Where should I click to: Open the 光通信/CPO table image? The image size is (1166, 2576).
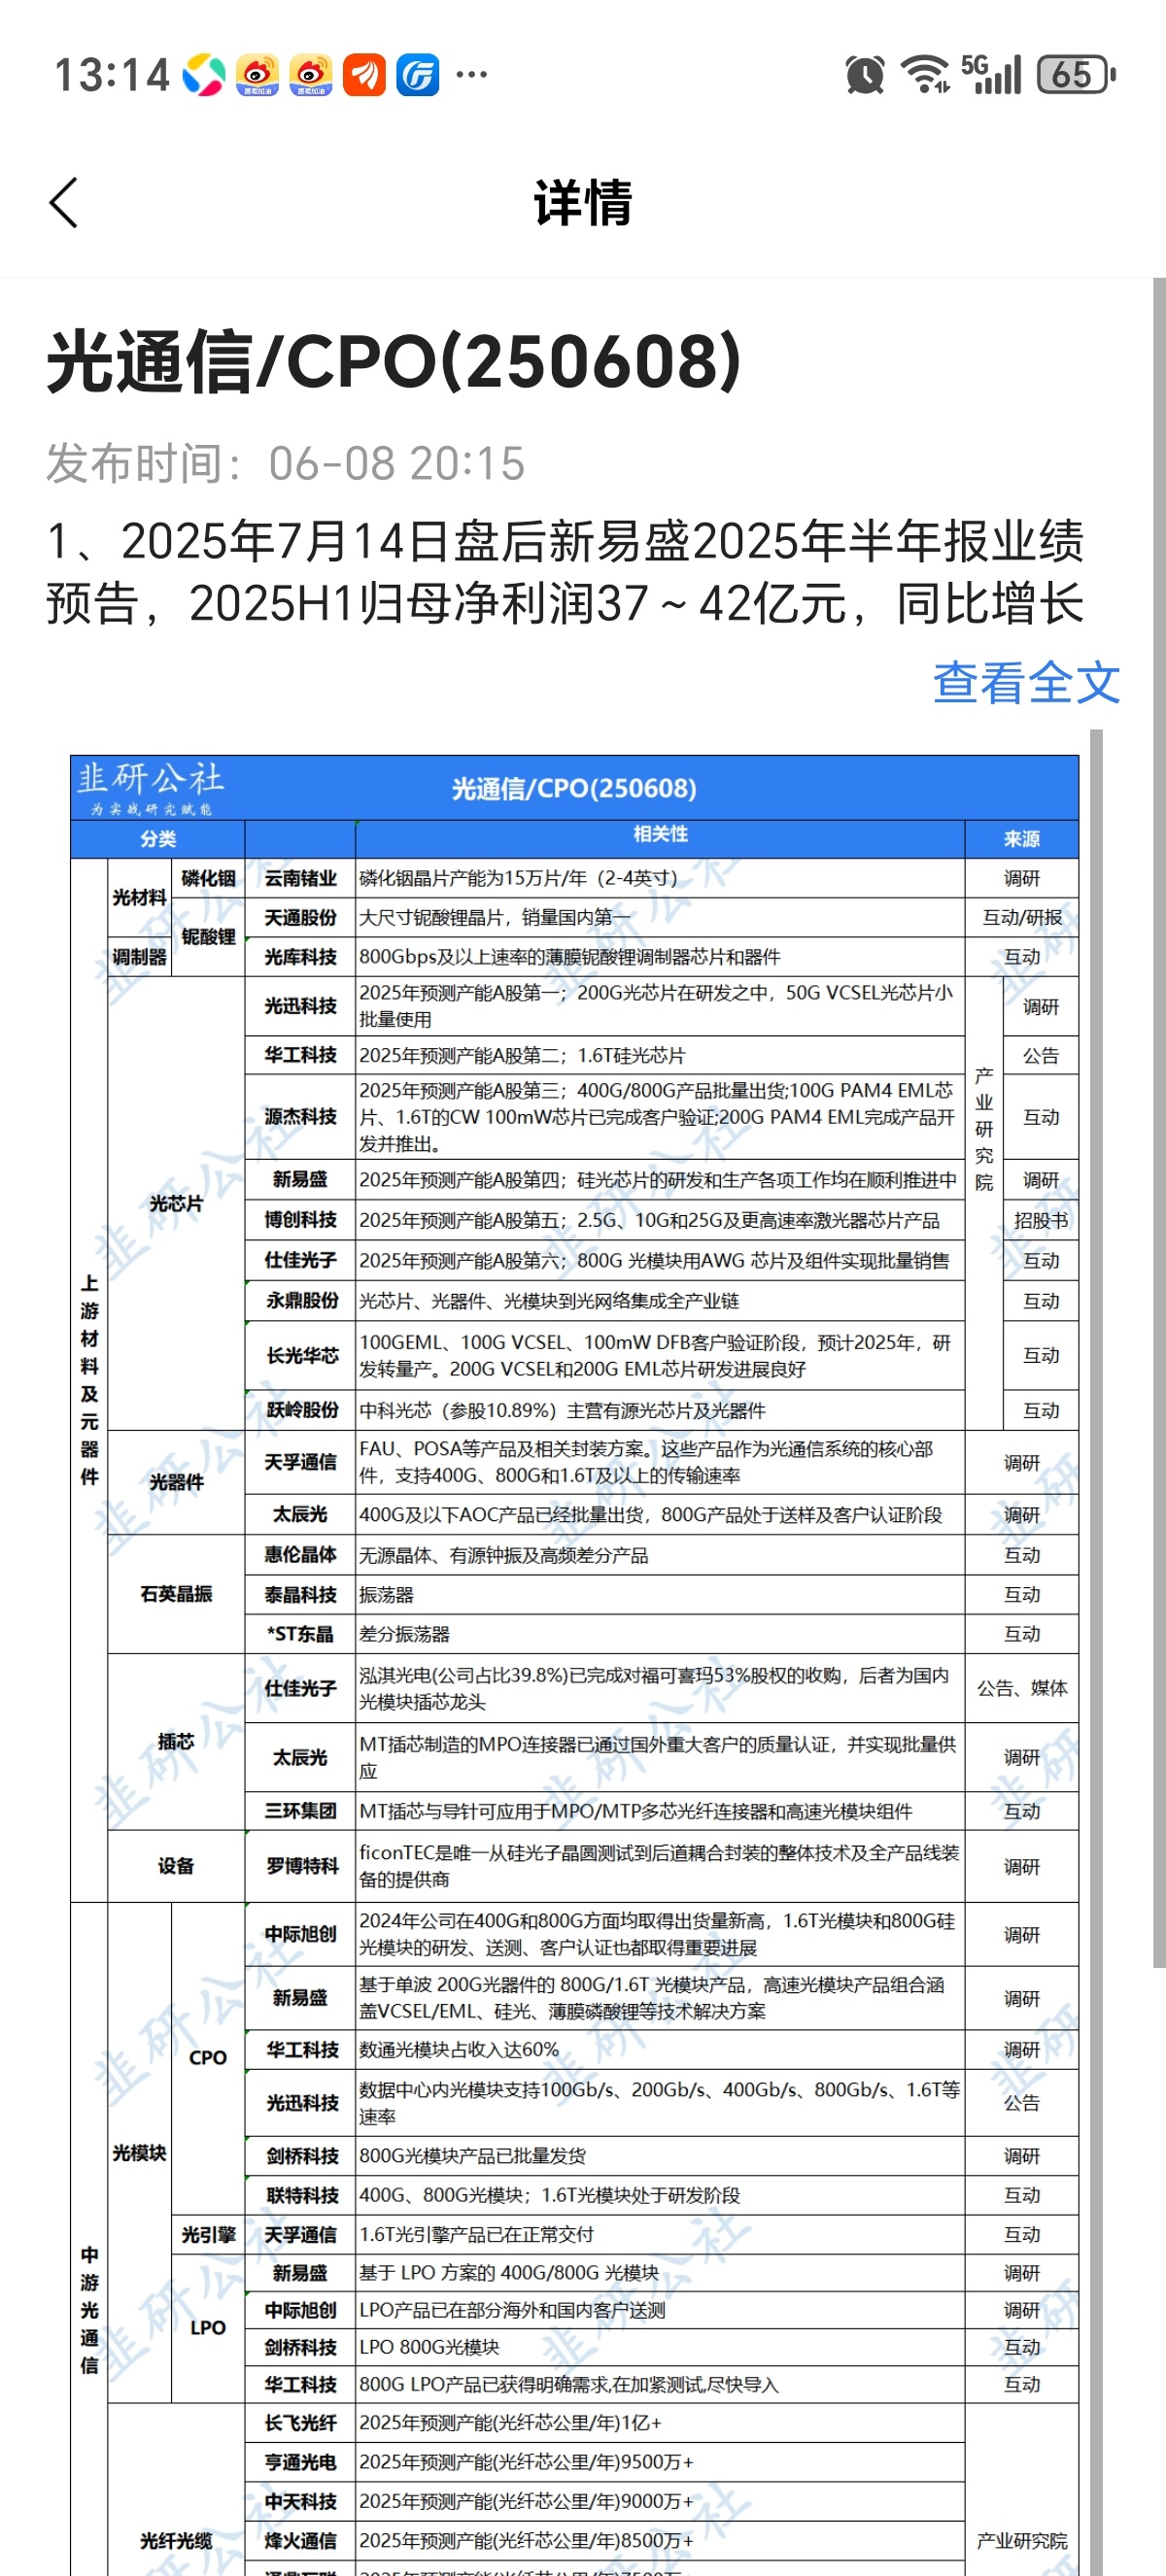[574, 1665]
